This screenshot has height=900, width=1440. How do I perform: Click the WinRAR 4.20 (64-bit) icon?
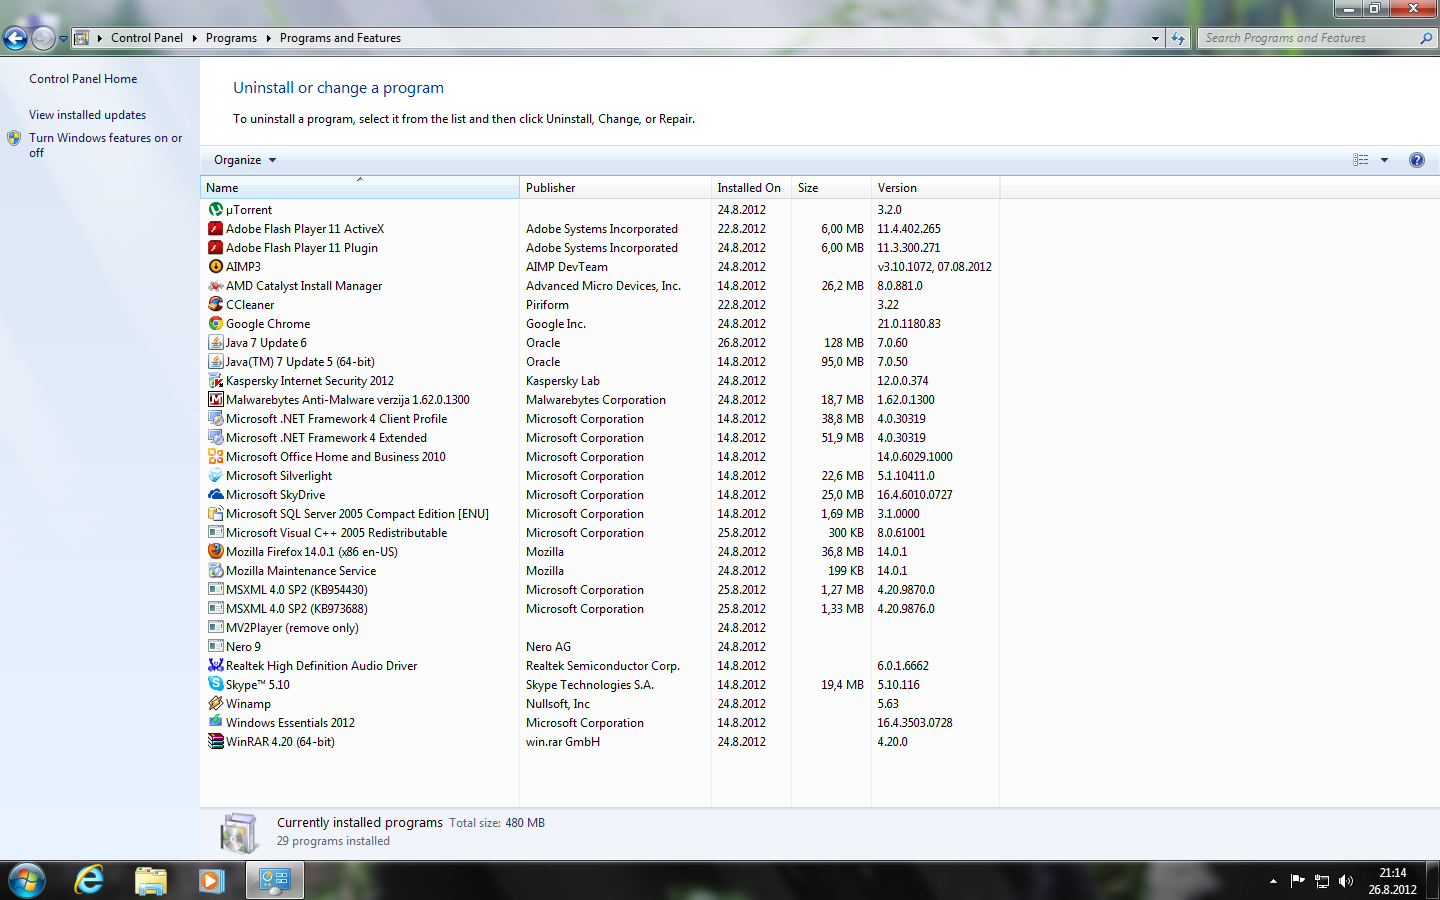pyautogui.click(x=215, y=742)
